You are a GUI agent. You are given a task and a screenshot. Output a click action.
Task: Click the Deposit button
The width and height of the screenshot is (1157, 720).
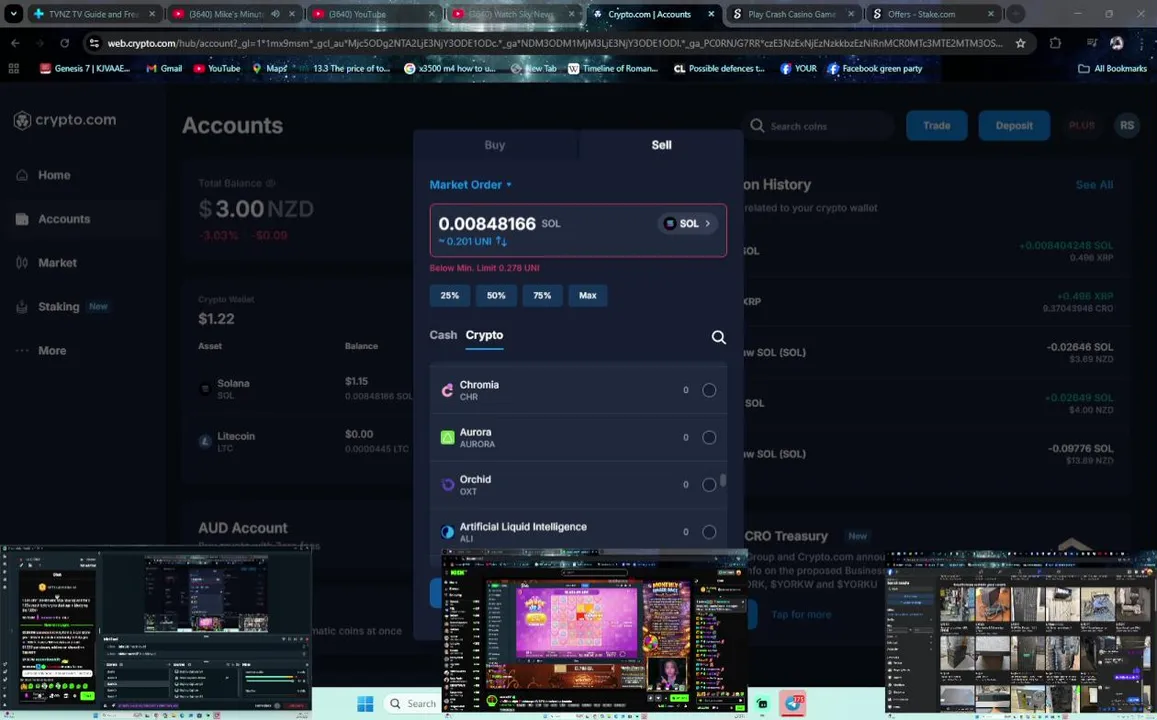click(x=1014, y=125)
